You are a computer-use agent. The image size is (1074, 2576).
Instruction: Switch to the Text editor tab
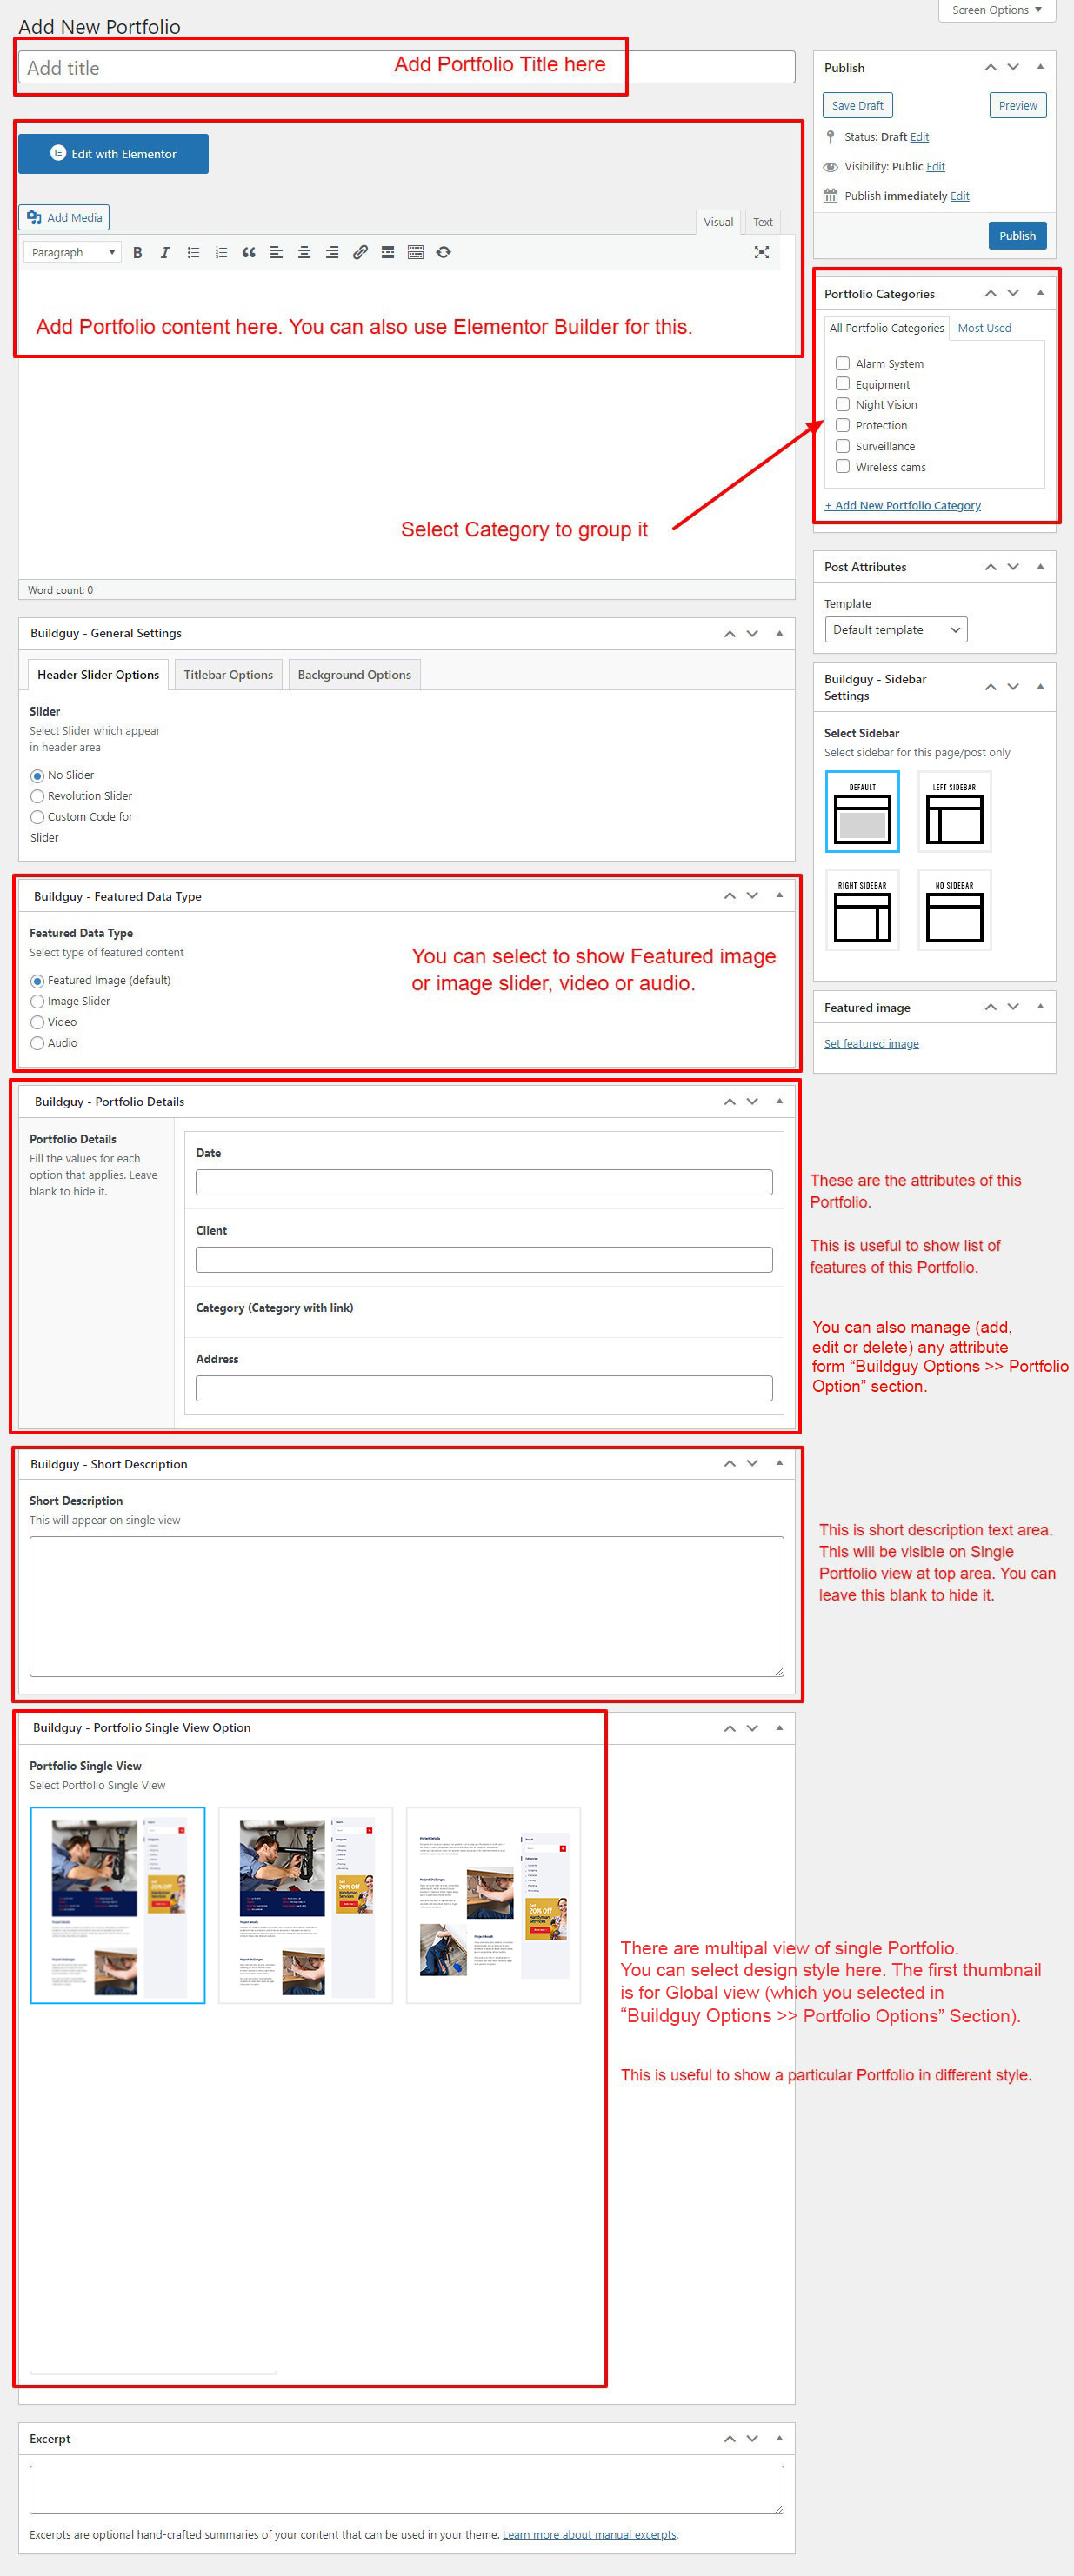click(x=762, y=222)
